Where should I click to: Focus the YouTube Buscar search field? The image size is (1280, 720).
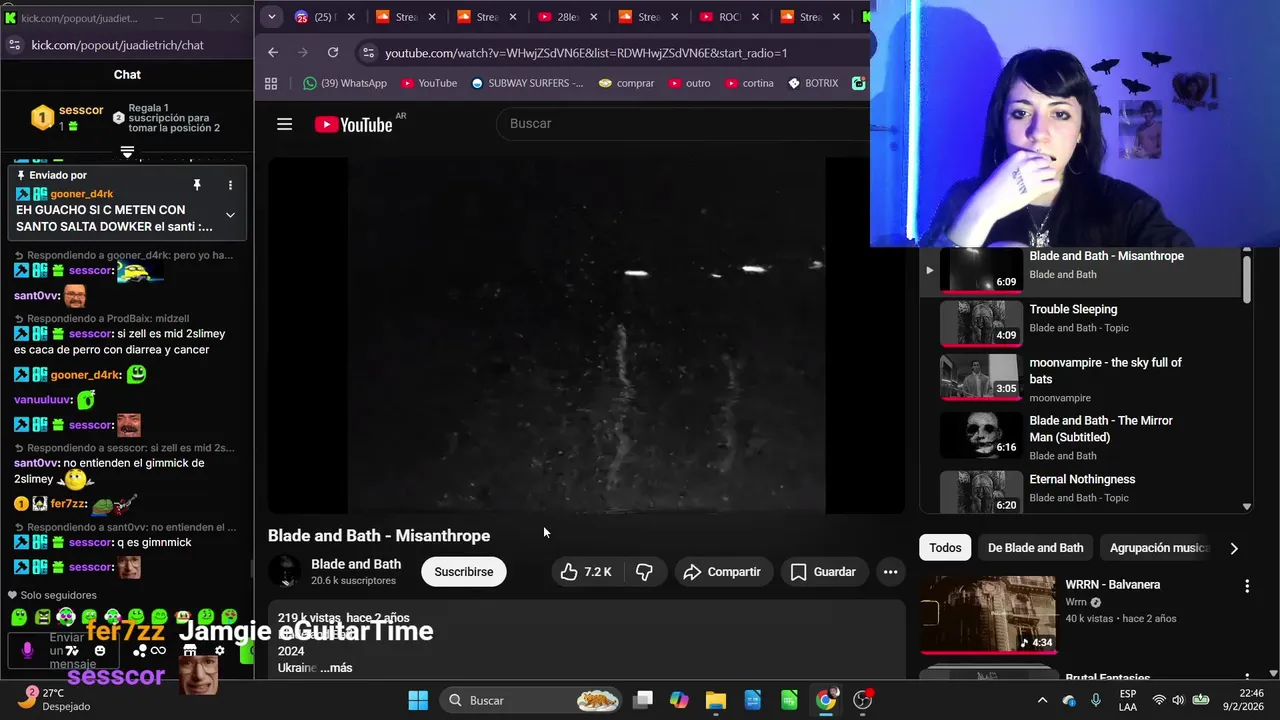(x=684, y=123)
